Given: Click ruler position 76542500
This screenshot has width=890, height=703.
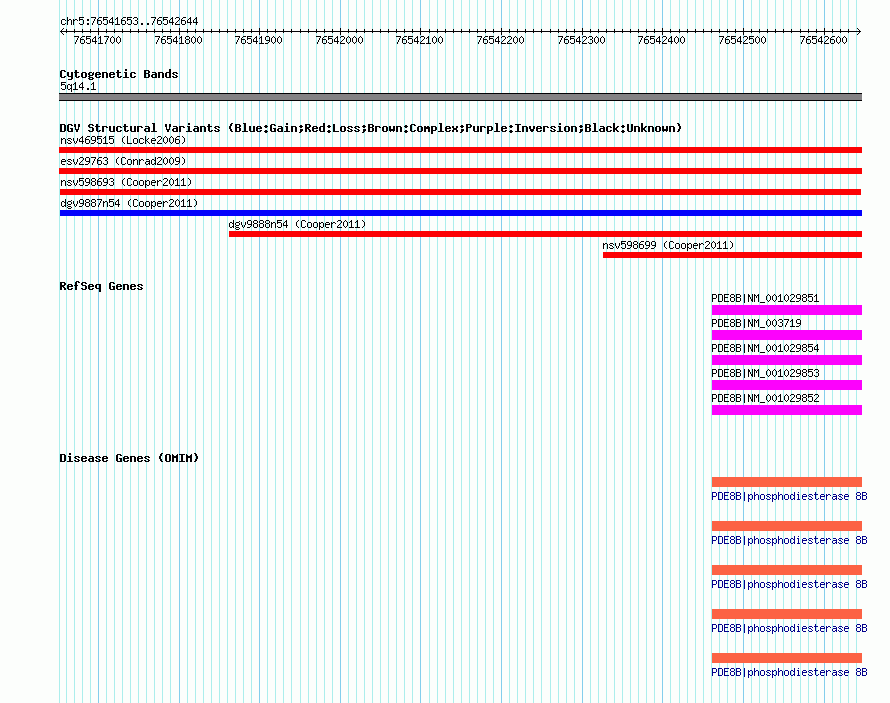Looking at the screenshot, I should (742, 40).
